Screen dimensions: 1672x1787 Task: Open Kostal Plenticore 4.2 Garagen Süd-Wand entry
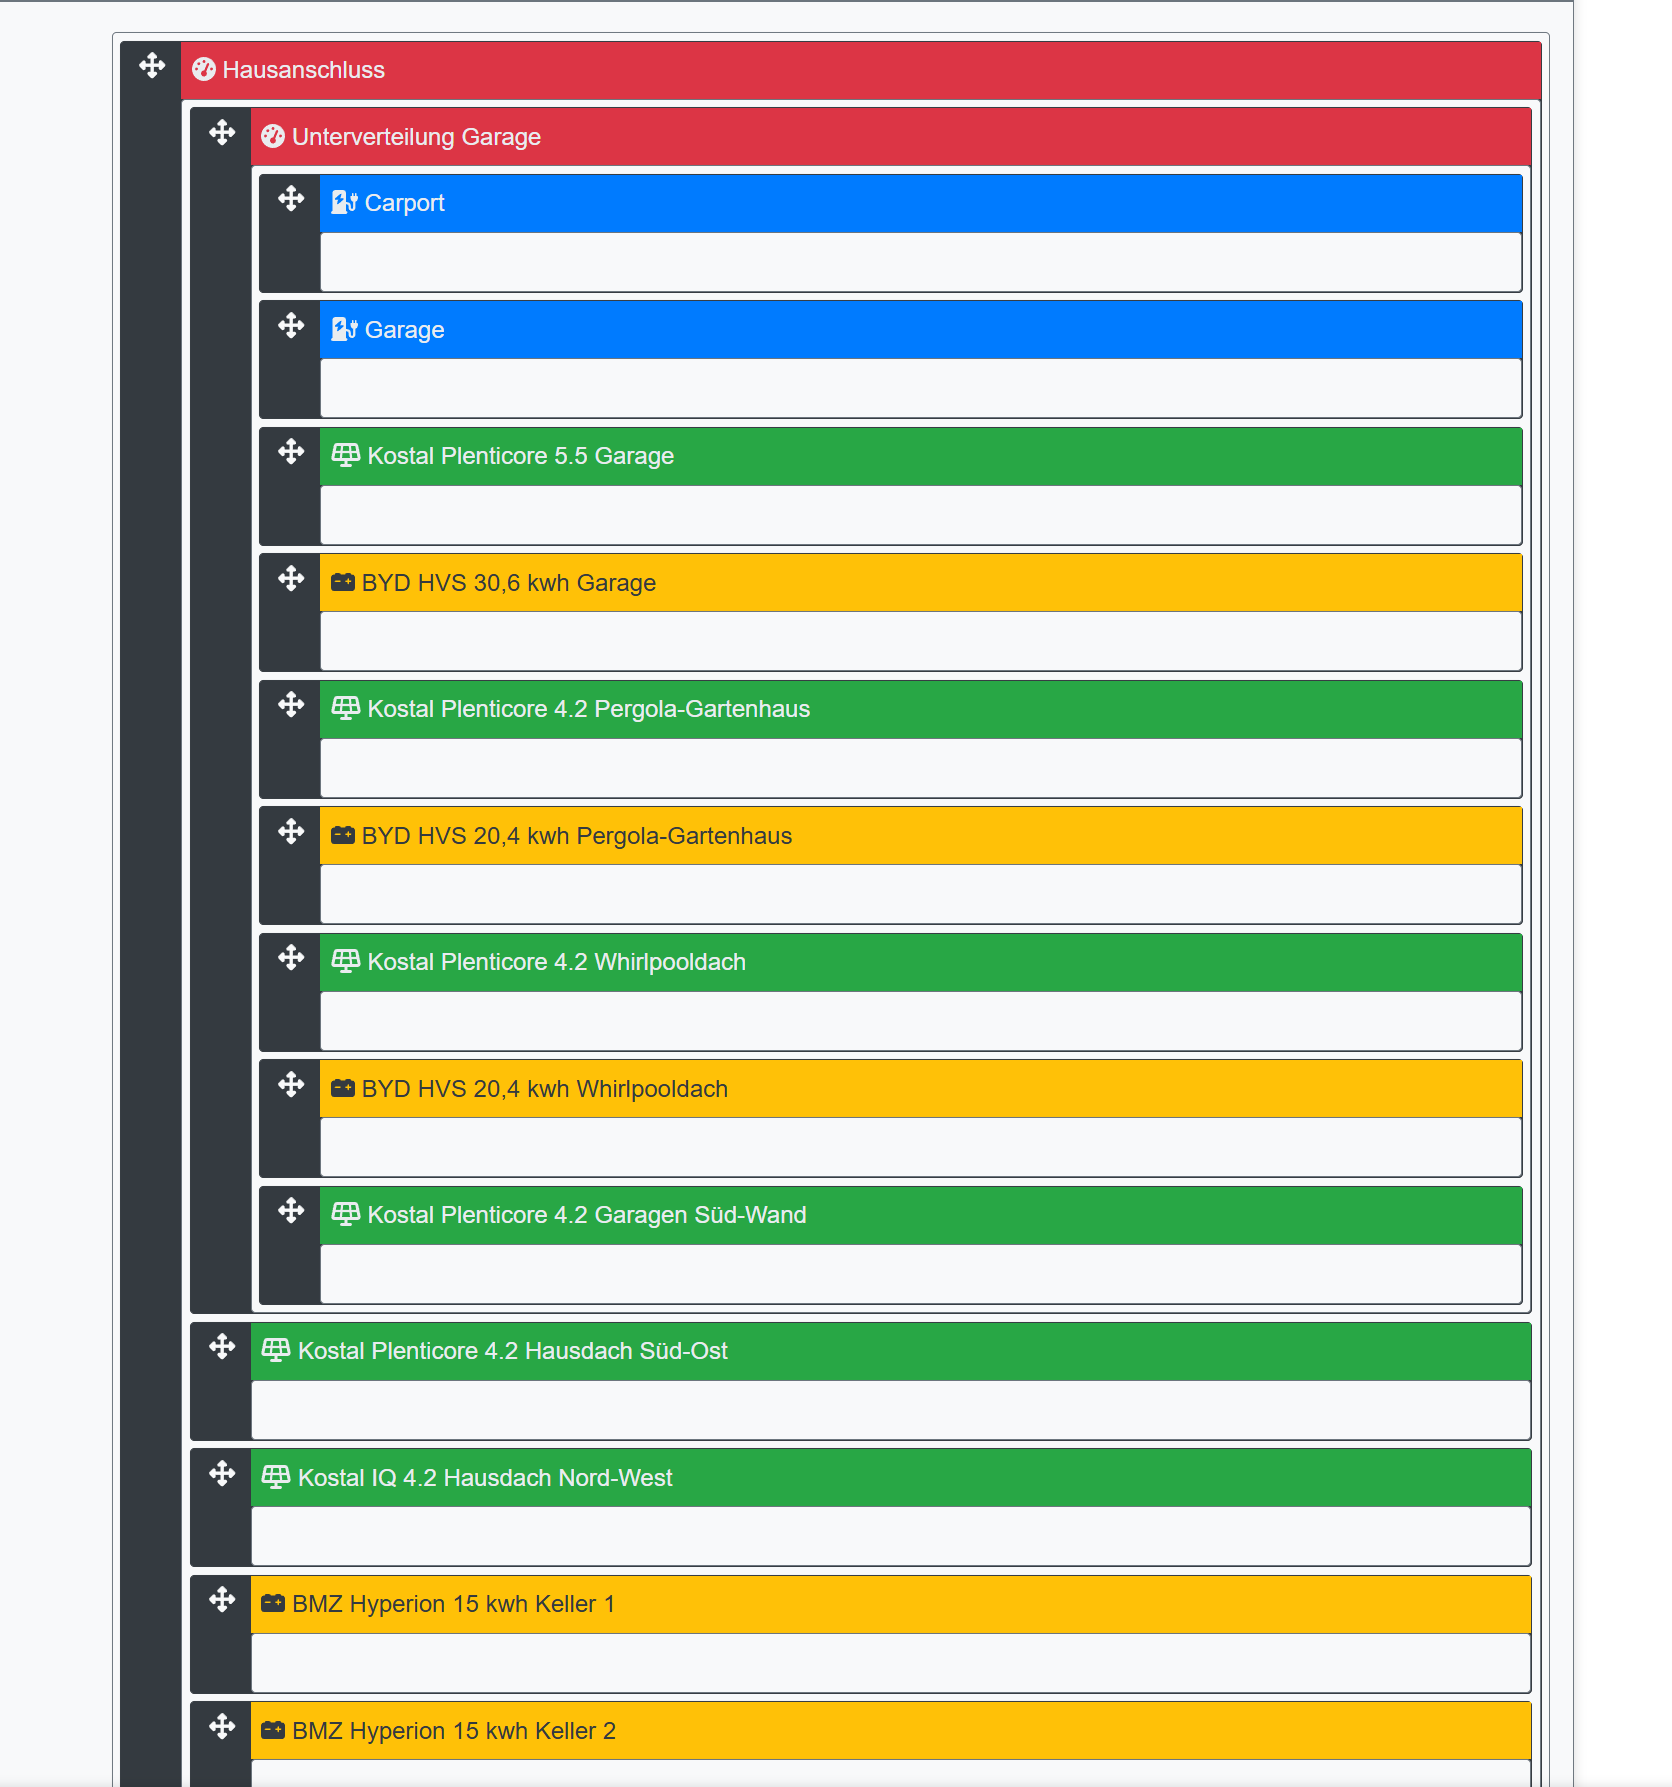point(900,1215)
